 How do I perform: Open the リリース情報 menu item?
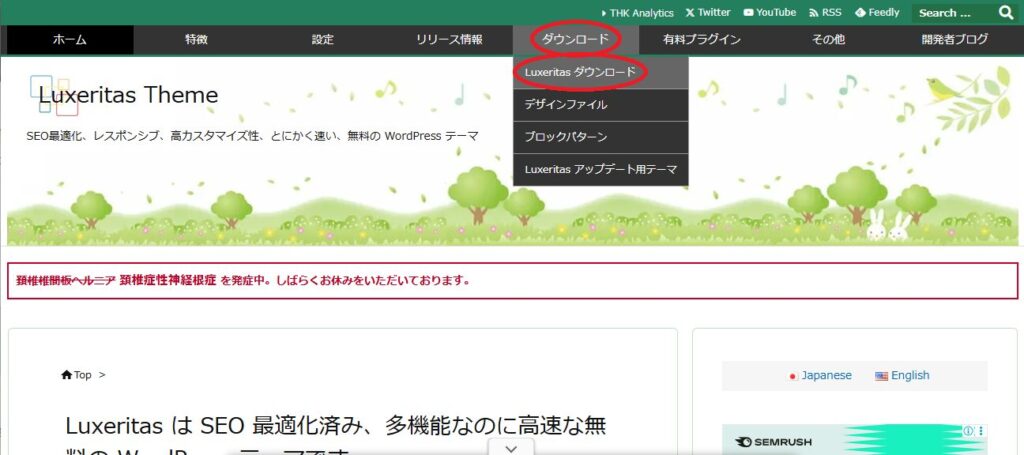pos(449,40)
